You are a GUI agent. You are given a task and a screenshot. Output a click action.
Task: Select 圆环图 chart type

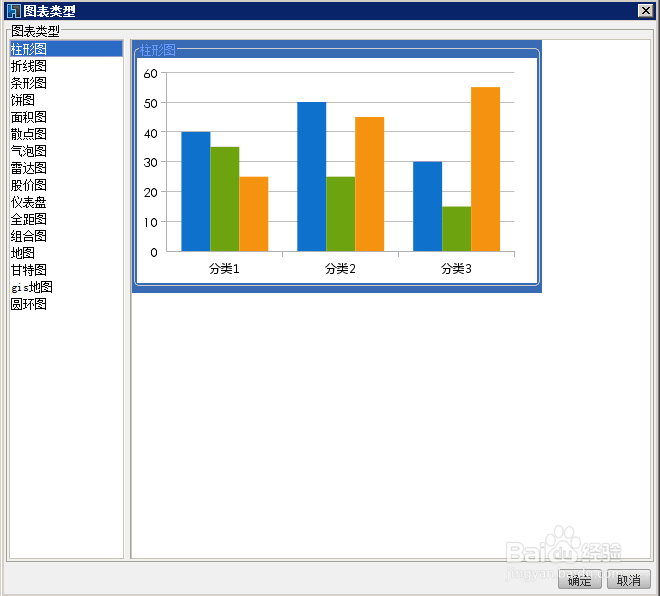point(66,304)
